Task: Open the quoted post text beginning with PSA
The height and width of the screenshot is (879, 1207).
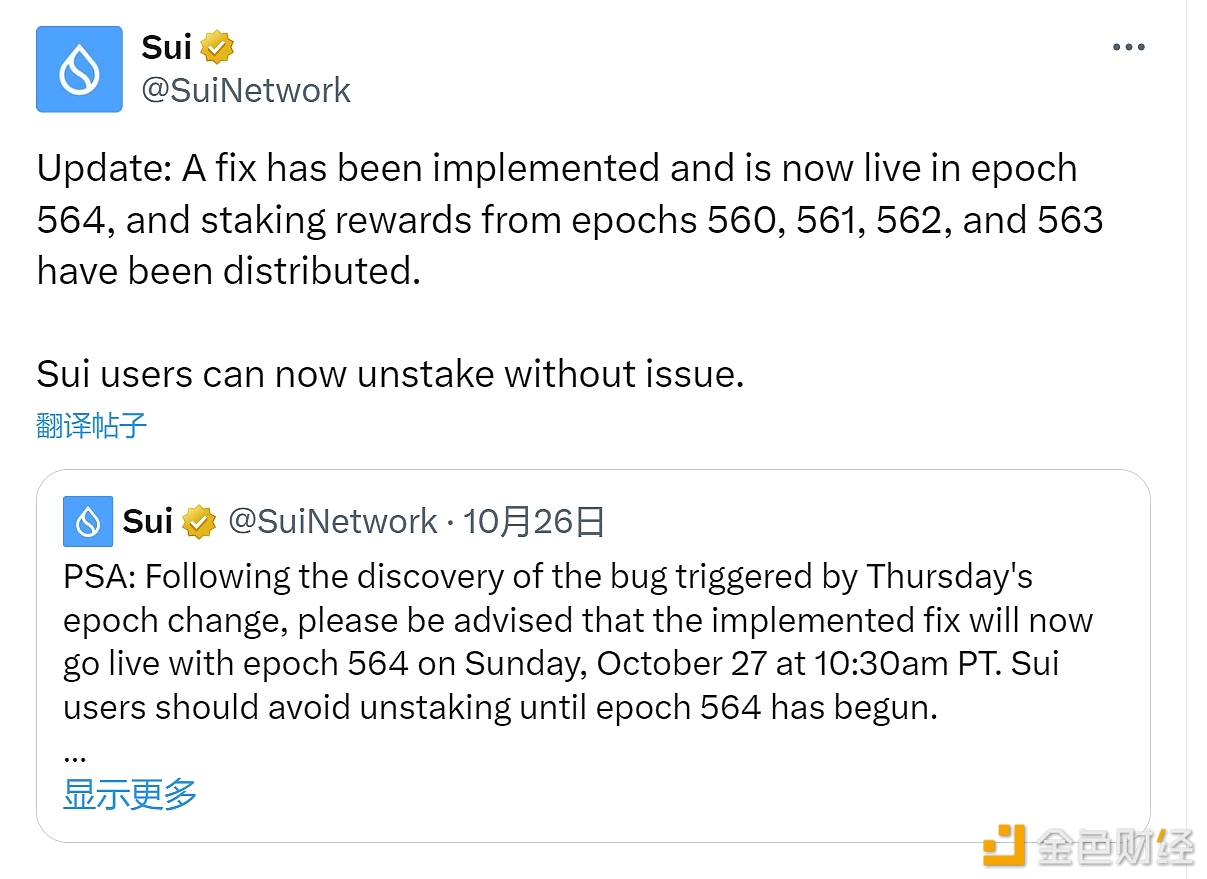Action: (578, 642)
